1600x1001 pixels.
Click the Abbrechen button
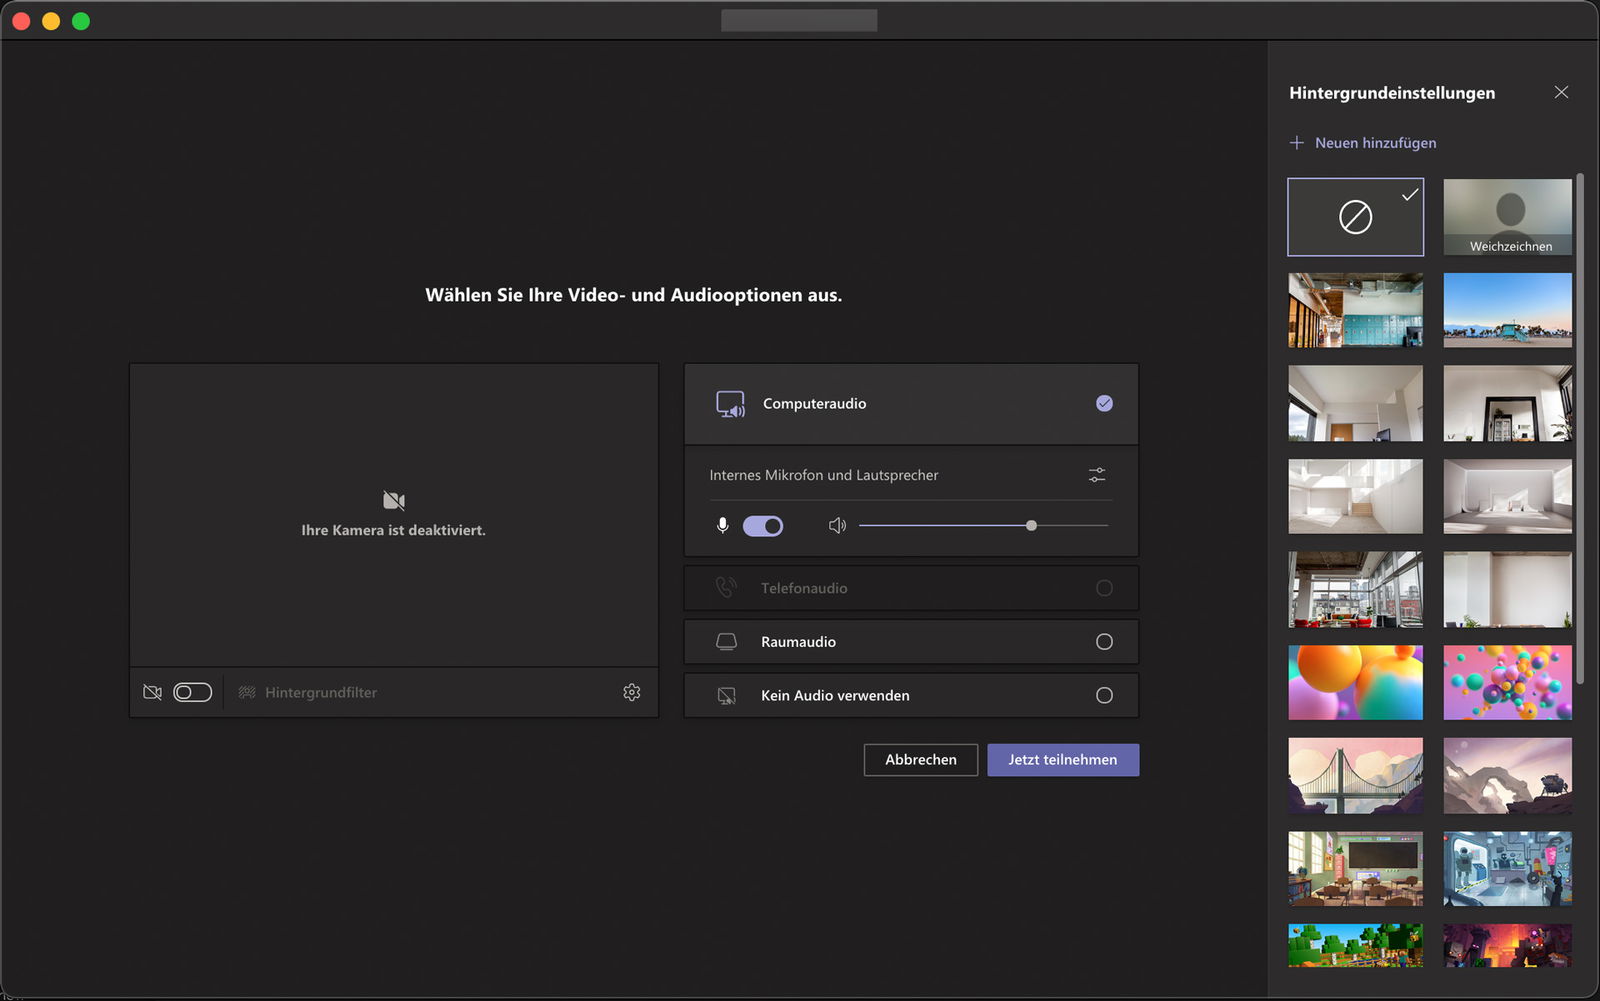tap(920, 760)
